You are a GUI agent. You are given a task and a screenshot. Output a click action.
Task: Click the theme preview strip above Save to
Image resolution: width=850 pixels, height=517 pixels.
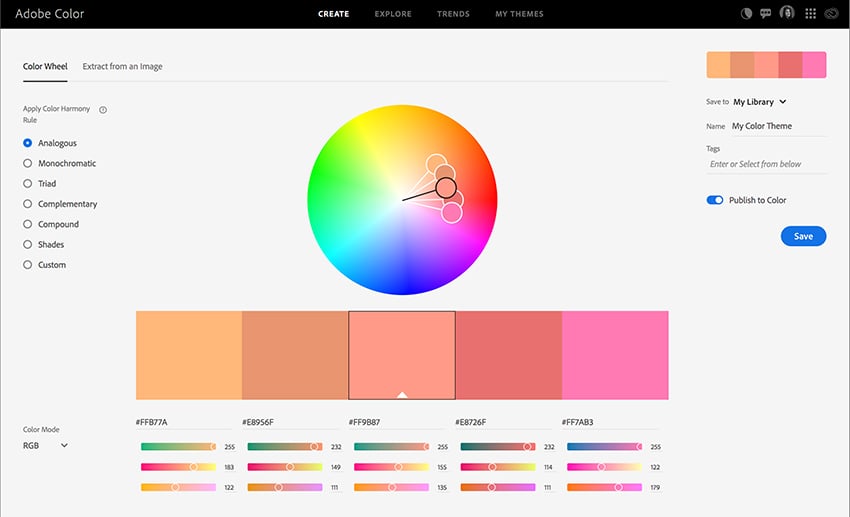coord(766,65)
